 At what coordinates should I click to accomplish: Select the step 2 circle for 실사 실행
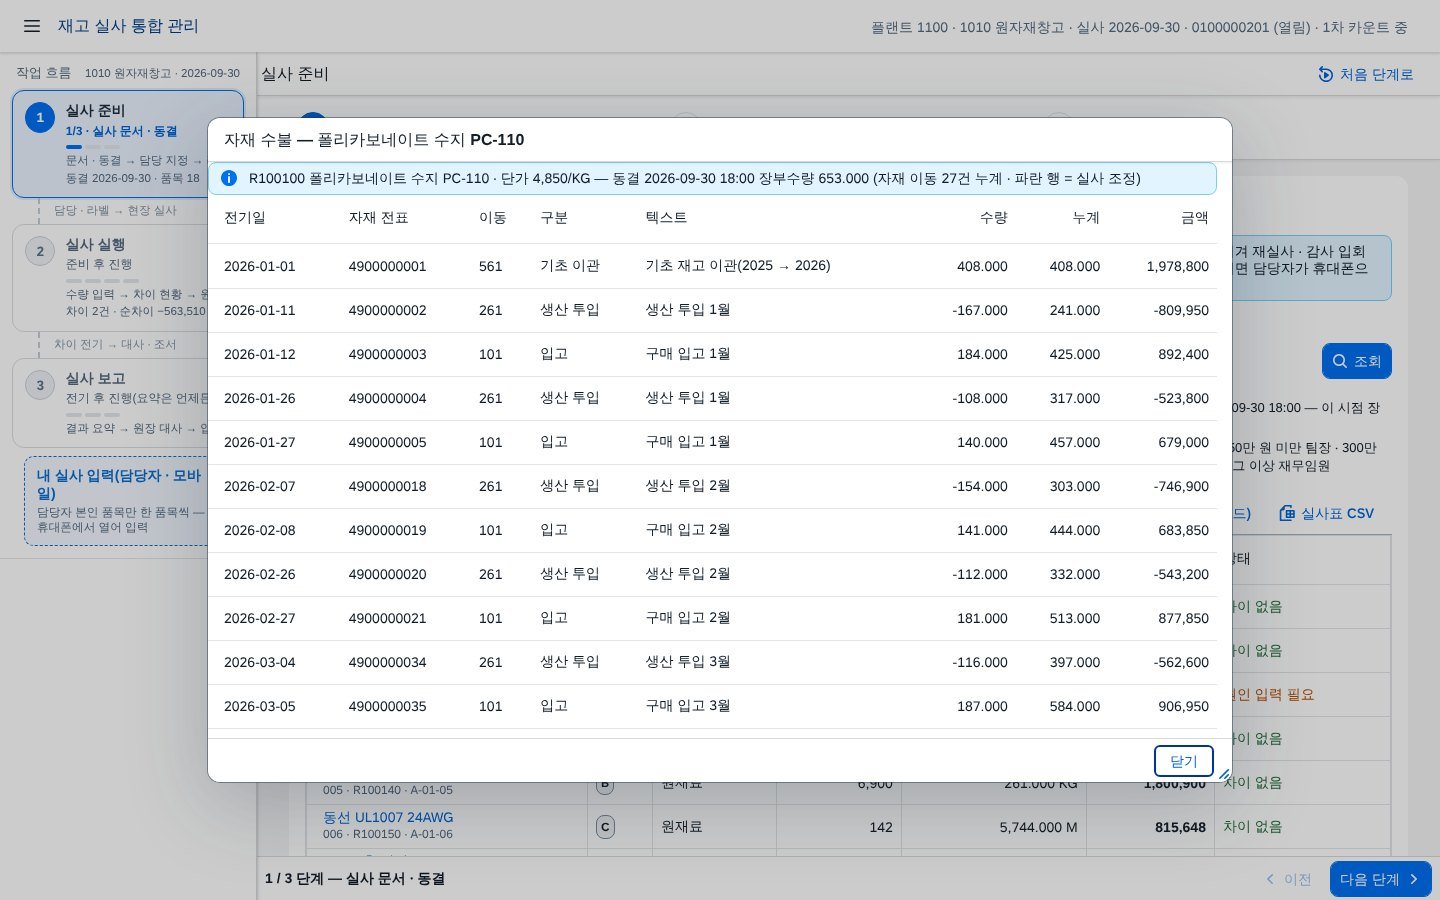pos(40,251)
